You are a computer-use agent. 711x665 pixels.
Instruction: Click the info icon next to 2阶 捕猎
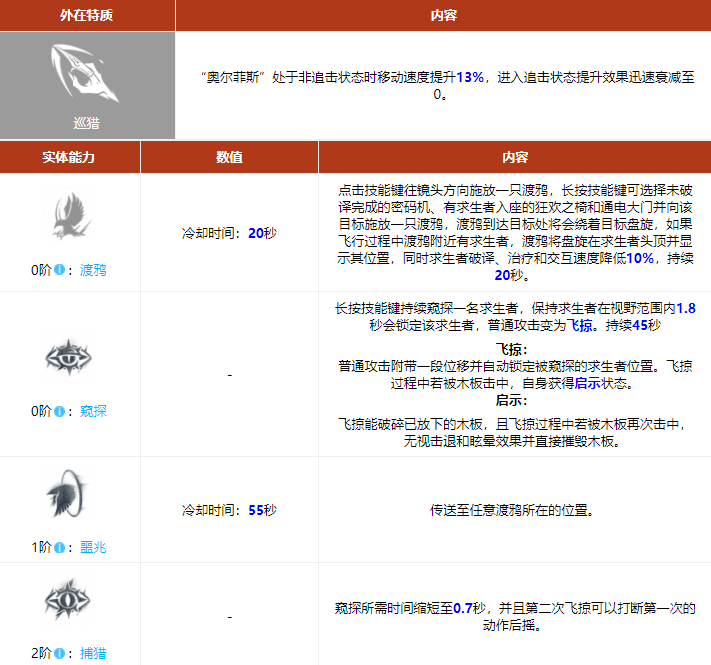tap(59, 653)
